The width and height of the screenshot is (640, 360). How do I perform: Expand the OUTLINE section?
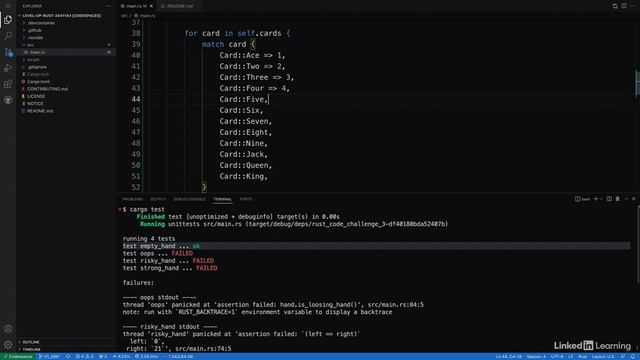31,342
